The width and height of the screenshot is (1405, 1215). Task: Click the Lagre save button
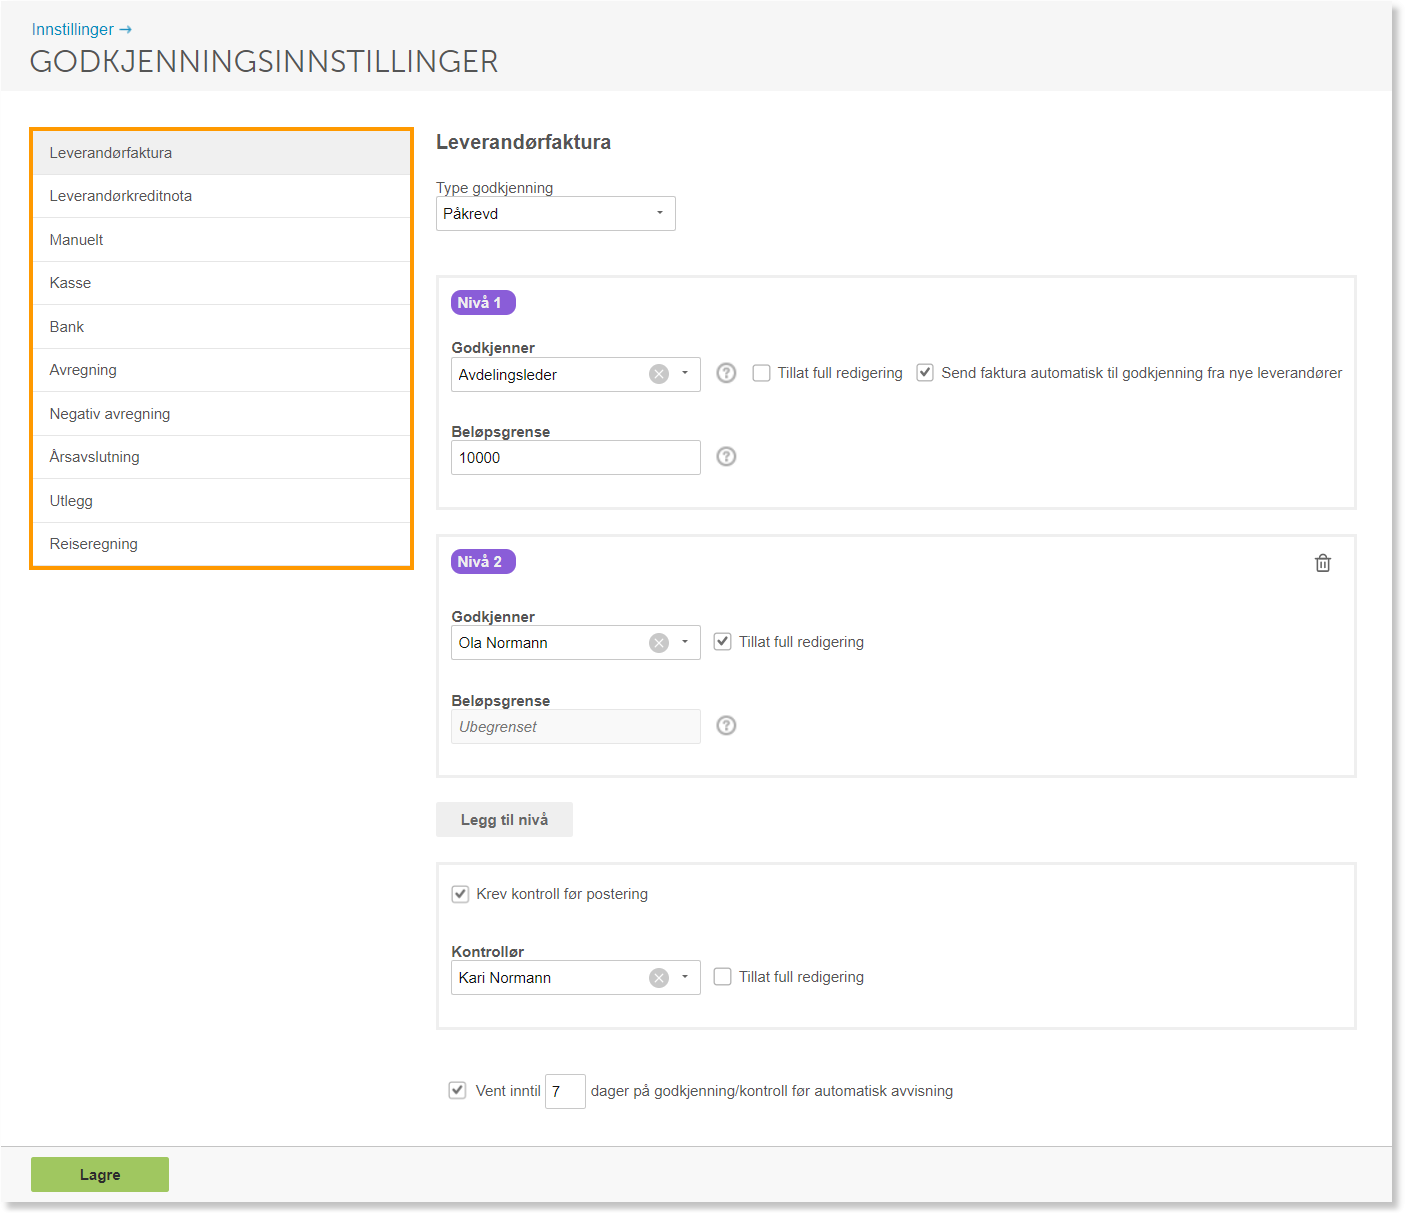(100, 1174)
